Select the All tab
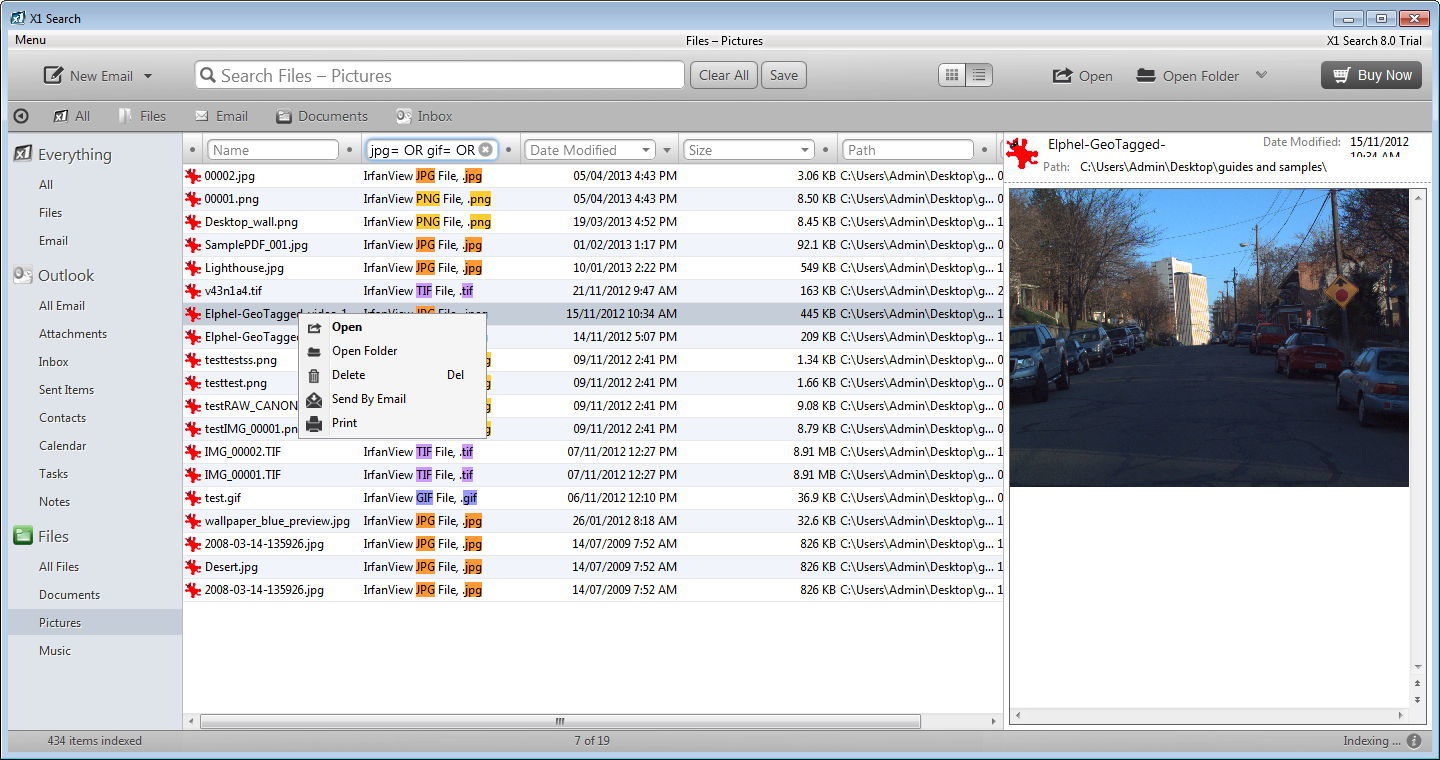This screenshot has width=1440, height=760. click(72, 116)
